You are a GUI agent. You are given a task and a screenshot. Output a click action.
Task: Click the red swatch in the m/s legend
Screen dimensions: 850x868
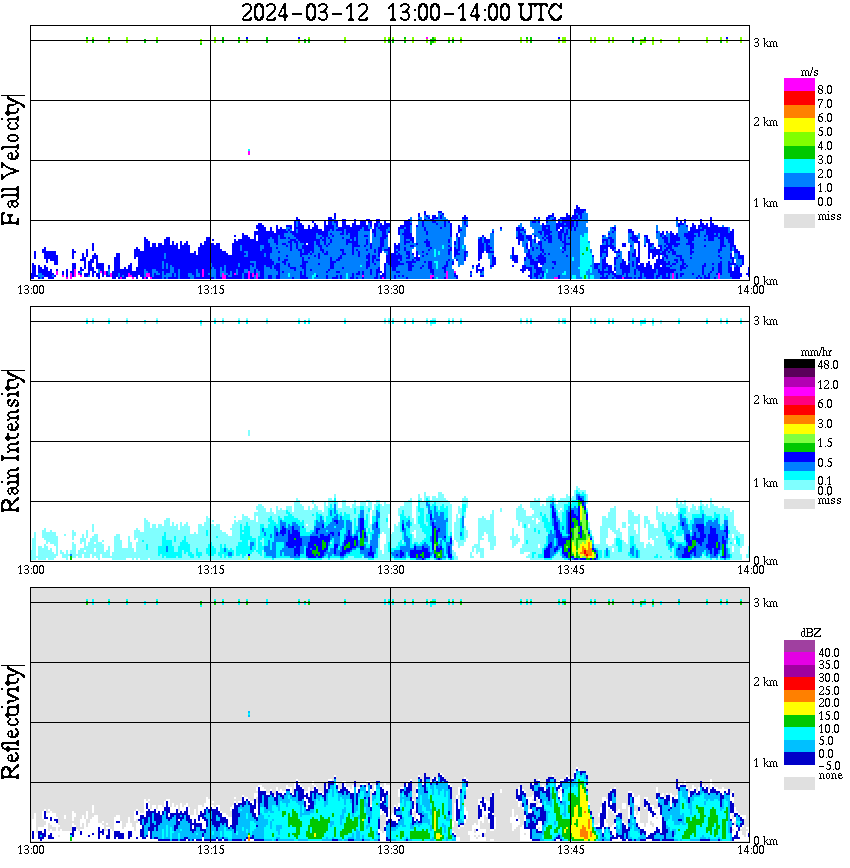799,99
